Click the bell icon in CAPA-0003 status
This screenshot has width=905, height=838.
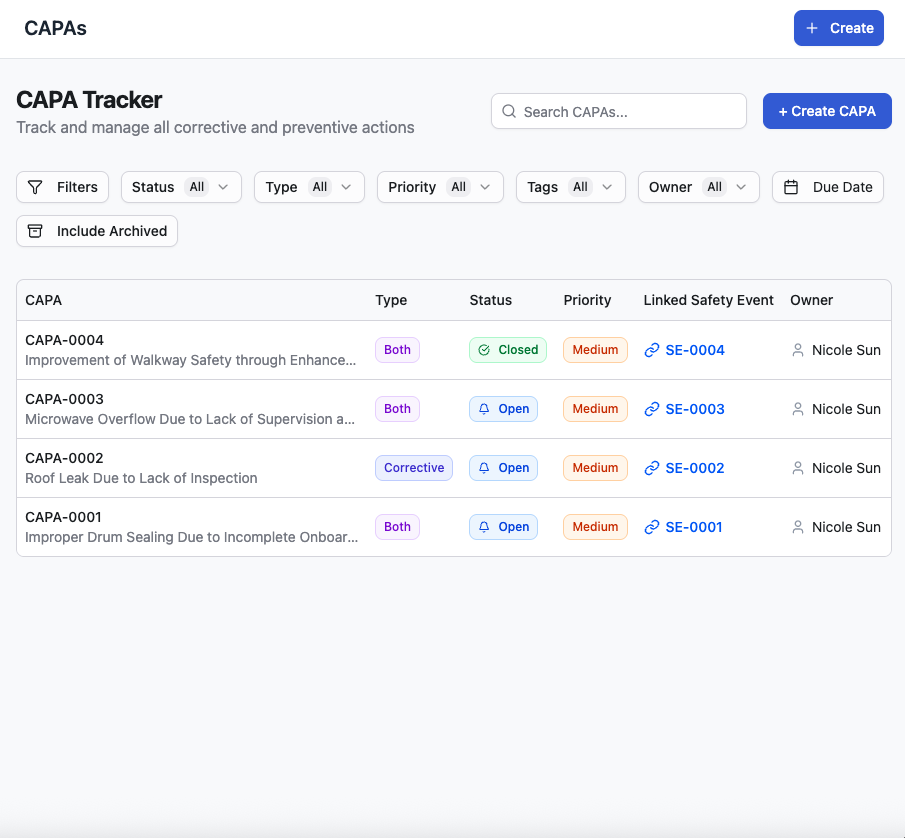pyautogui.click(x=484, y=409)
